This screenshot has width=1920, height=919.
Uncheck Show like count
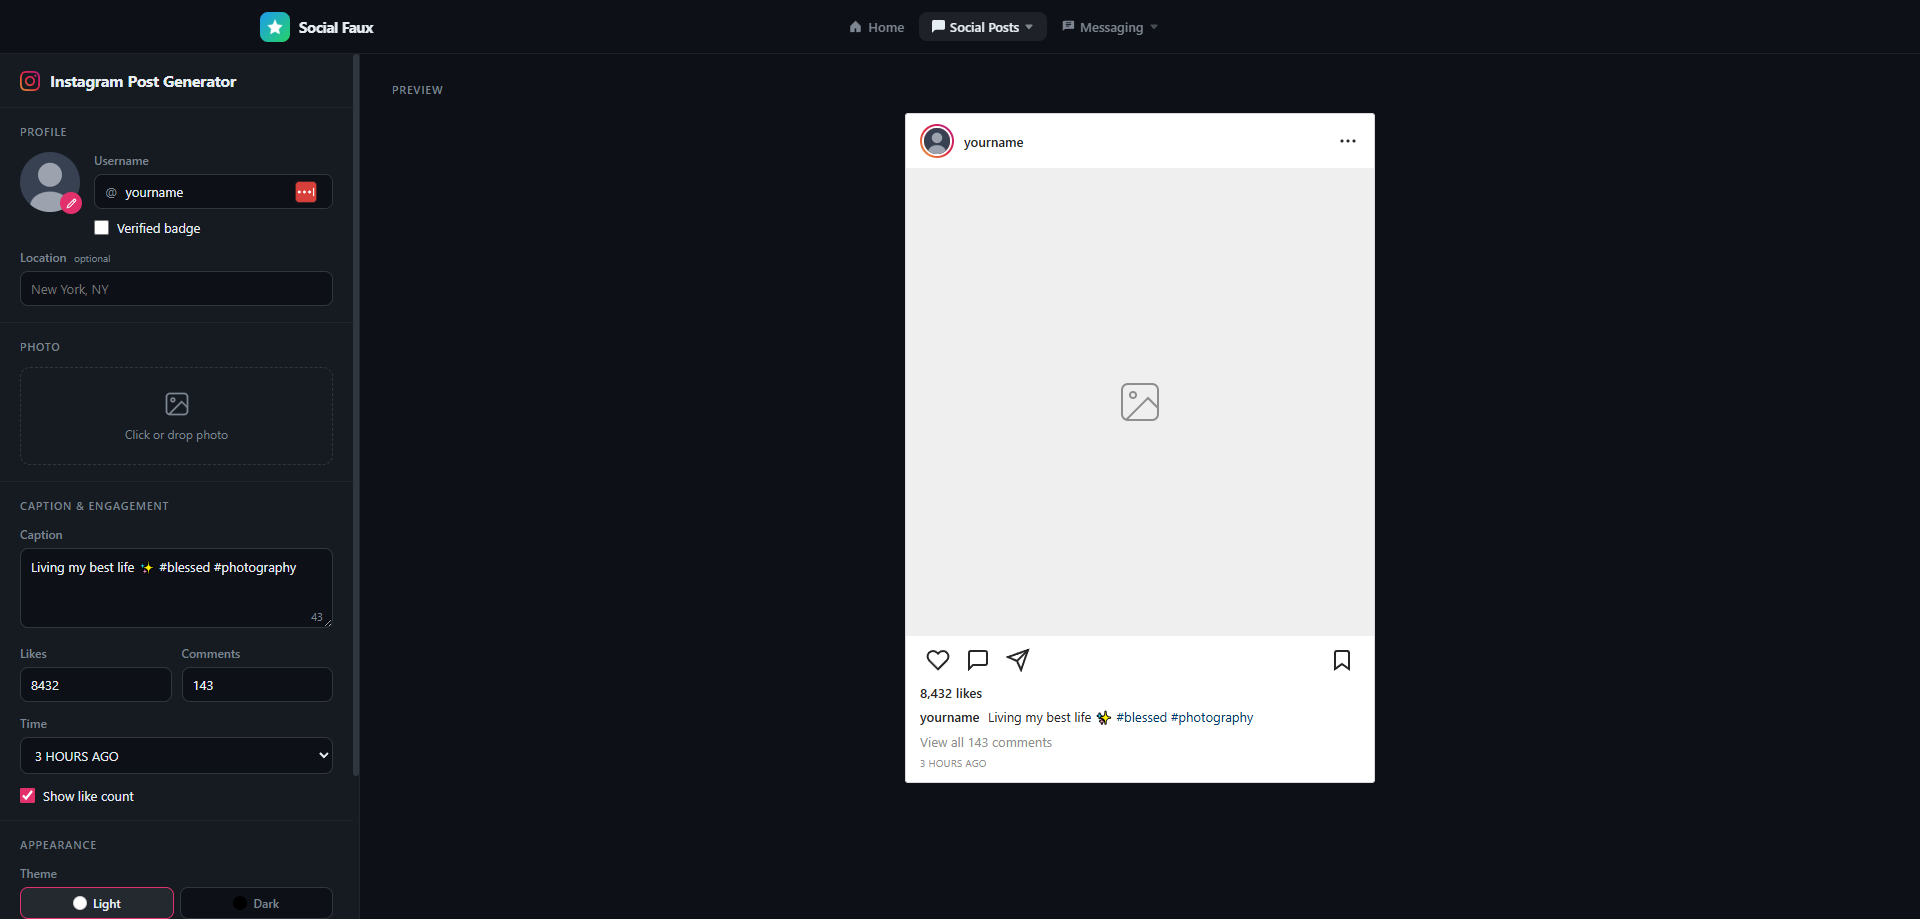[28, 796]
